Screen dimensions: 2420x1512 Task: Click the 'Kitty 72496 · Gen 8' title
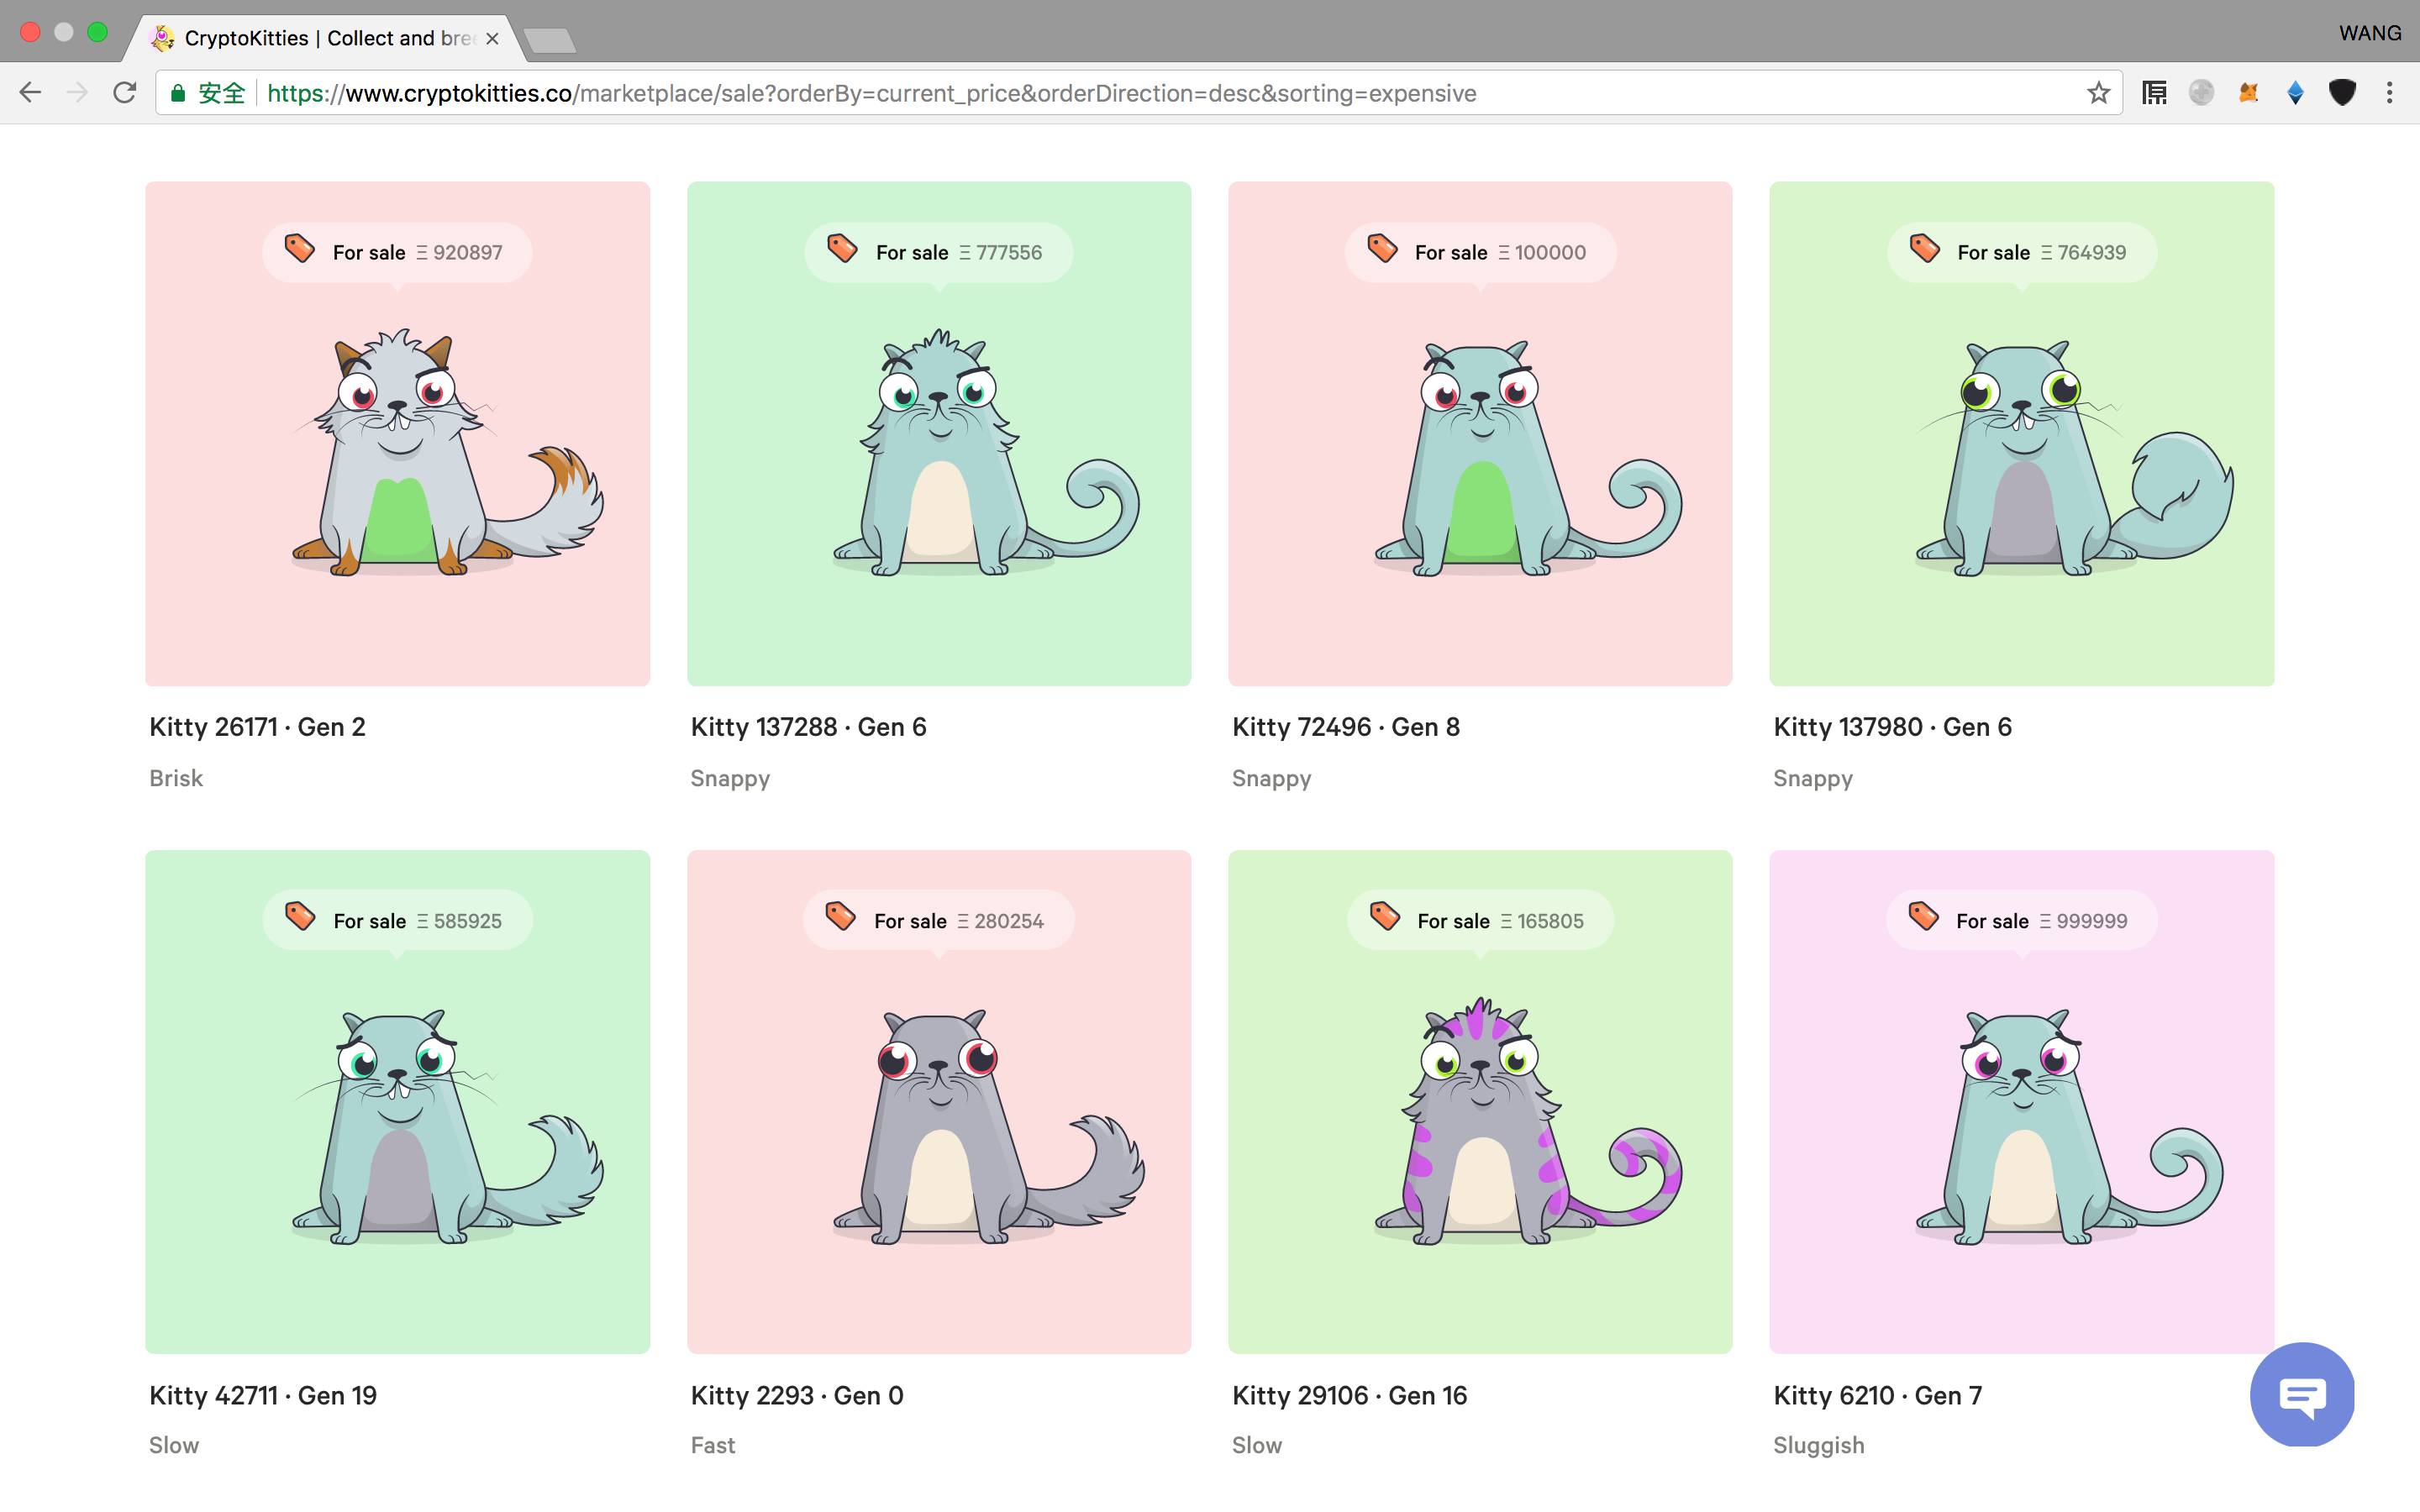[x=1346, y=727]
